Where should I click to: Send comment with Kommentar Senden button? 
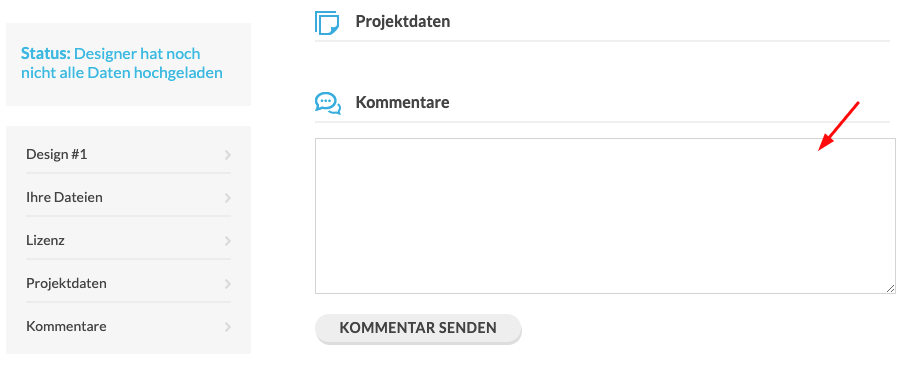point(418,328)
